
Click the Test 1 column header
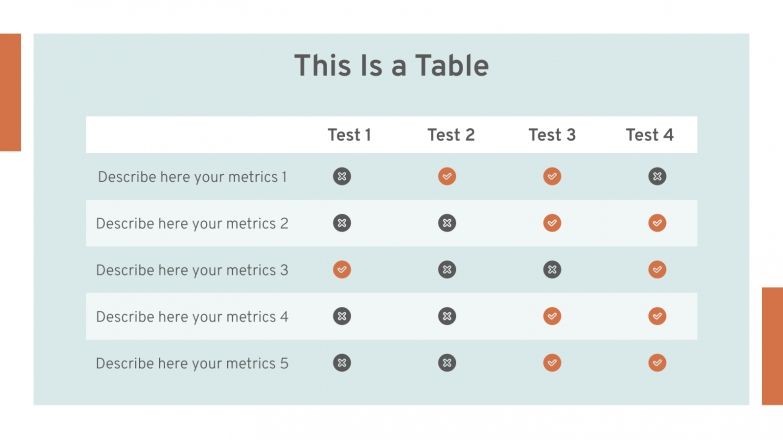coord(349,135)
